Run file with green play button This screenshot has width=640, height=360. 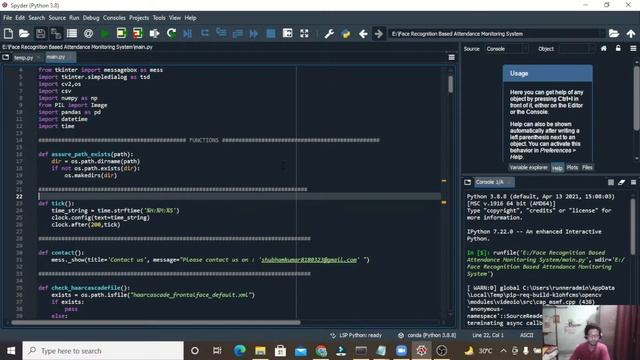[104, 33]
